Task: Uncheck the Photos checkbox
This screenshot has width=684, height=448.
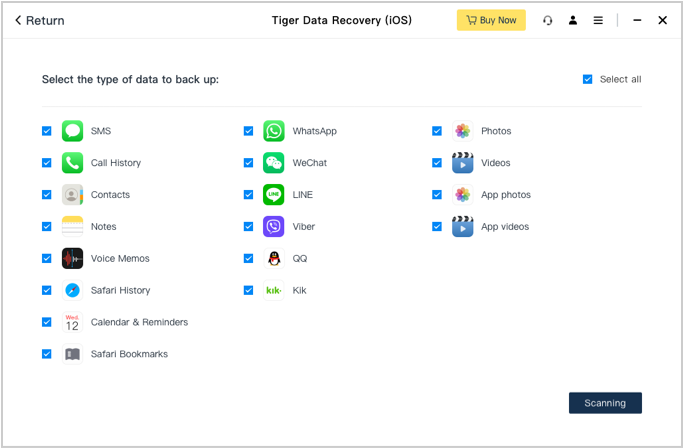Action: 437,131
